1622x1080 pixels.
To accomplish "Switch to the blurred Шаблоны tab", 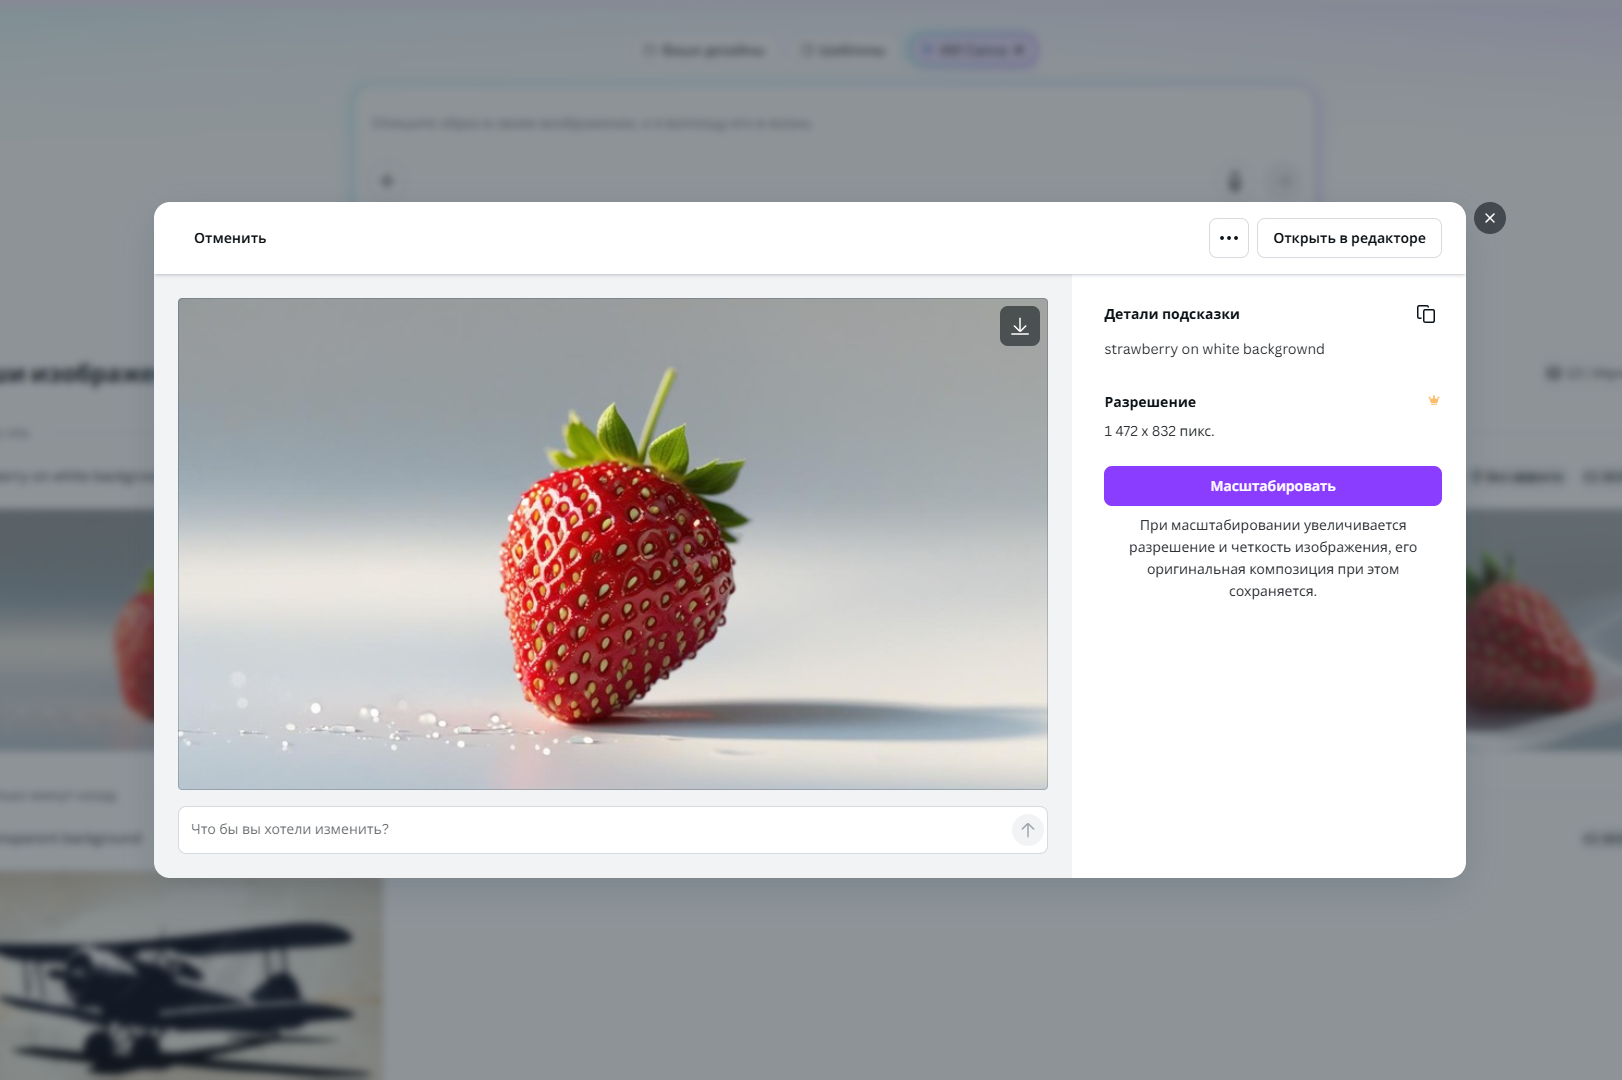I will pos(844,50).
